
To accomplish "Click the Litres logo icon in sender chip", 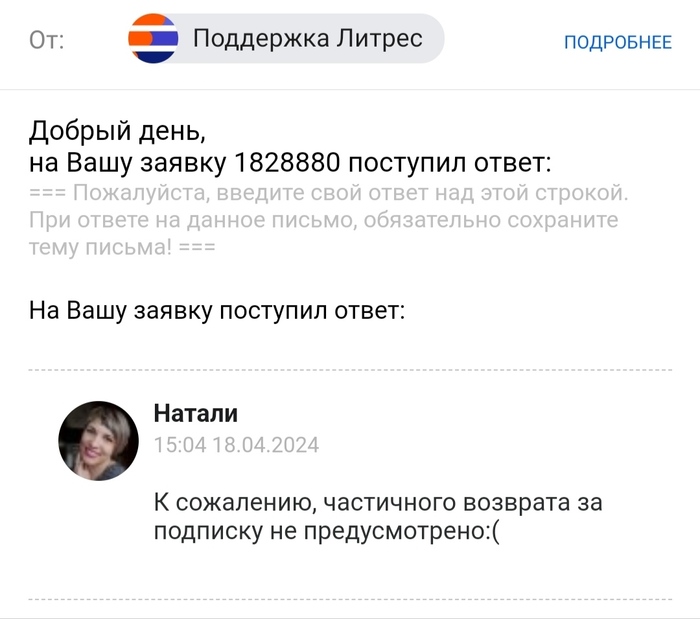I will 153,40.
